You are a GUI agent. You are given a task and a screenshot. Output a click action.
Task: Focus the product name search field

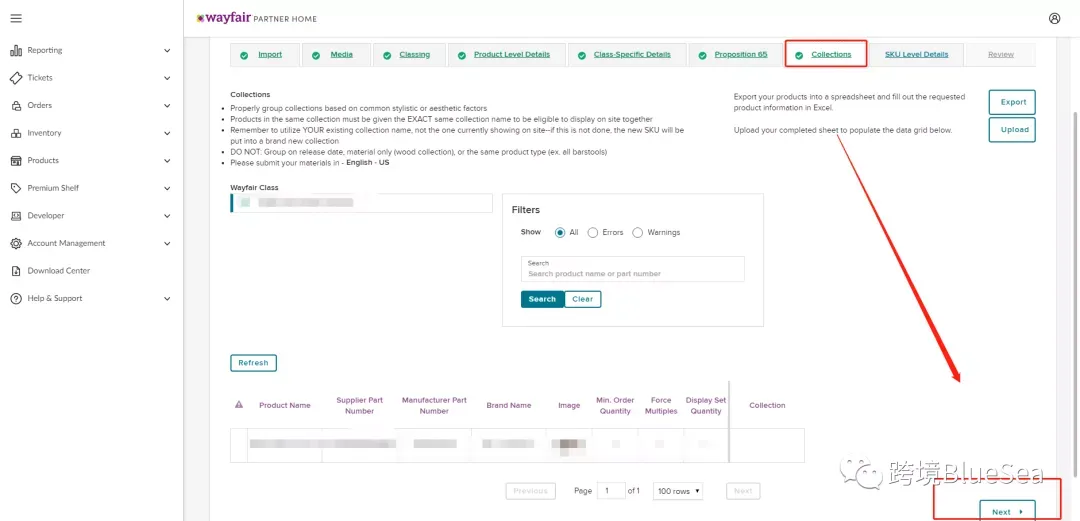(x=633, y=269)
